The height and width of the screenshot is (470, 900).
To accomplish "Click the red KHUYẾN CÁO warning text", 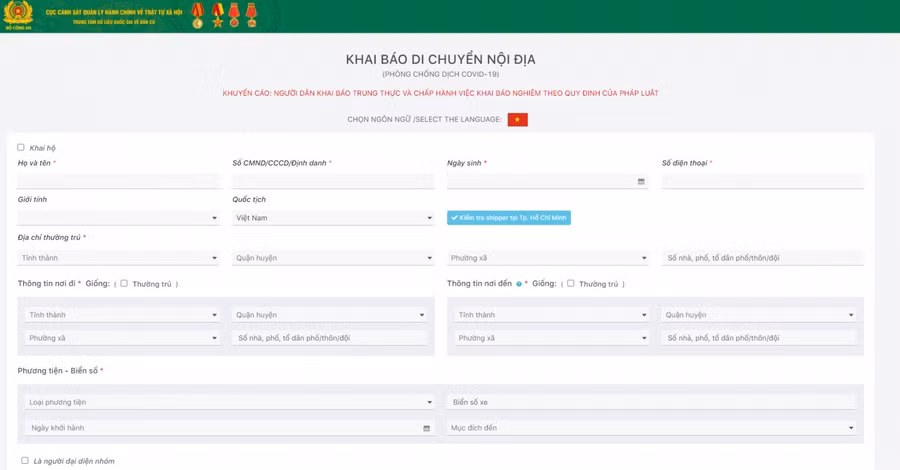I will coord(440,93).
